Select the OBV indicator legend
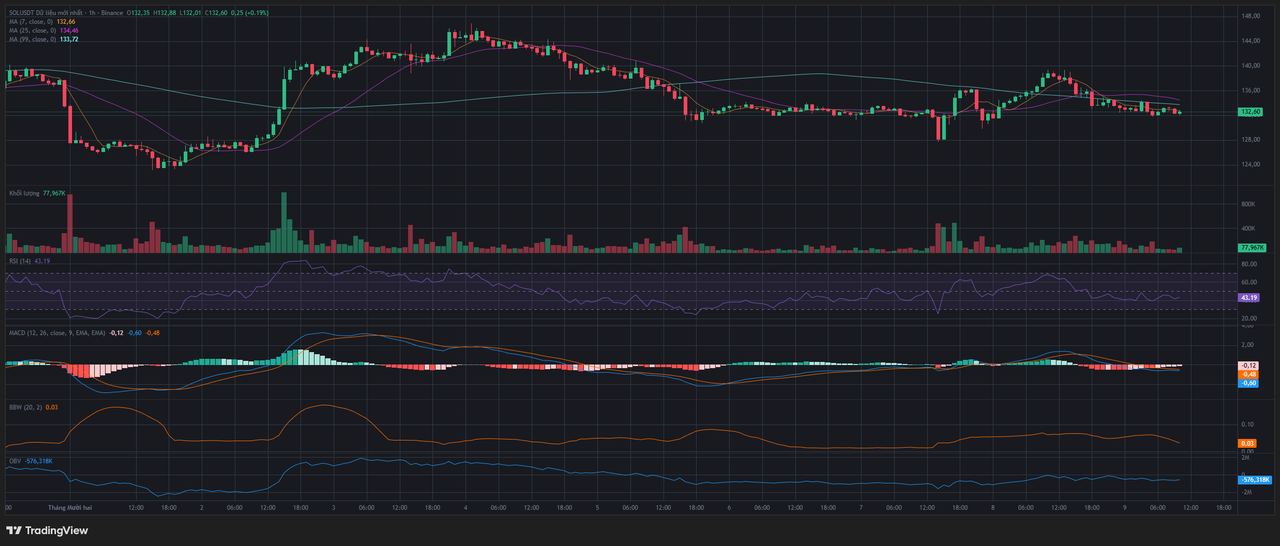Viewport: 1280px width, 546px height. click(15, 461)
